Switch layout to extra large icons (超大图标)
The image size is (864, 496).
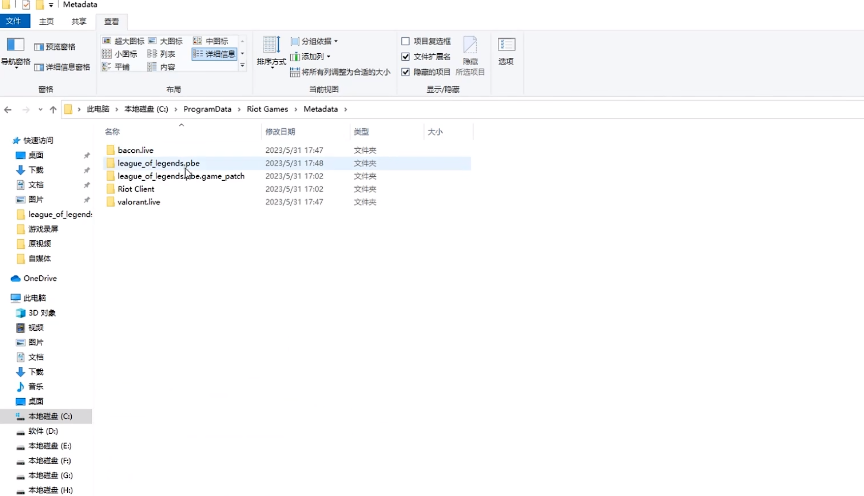pos(123,41)
